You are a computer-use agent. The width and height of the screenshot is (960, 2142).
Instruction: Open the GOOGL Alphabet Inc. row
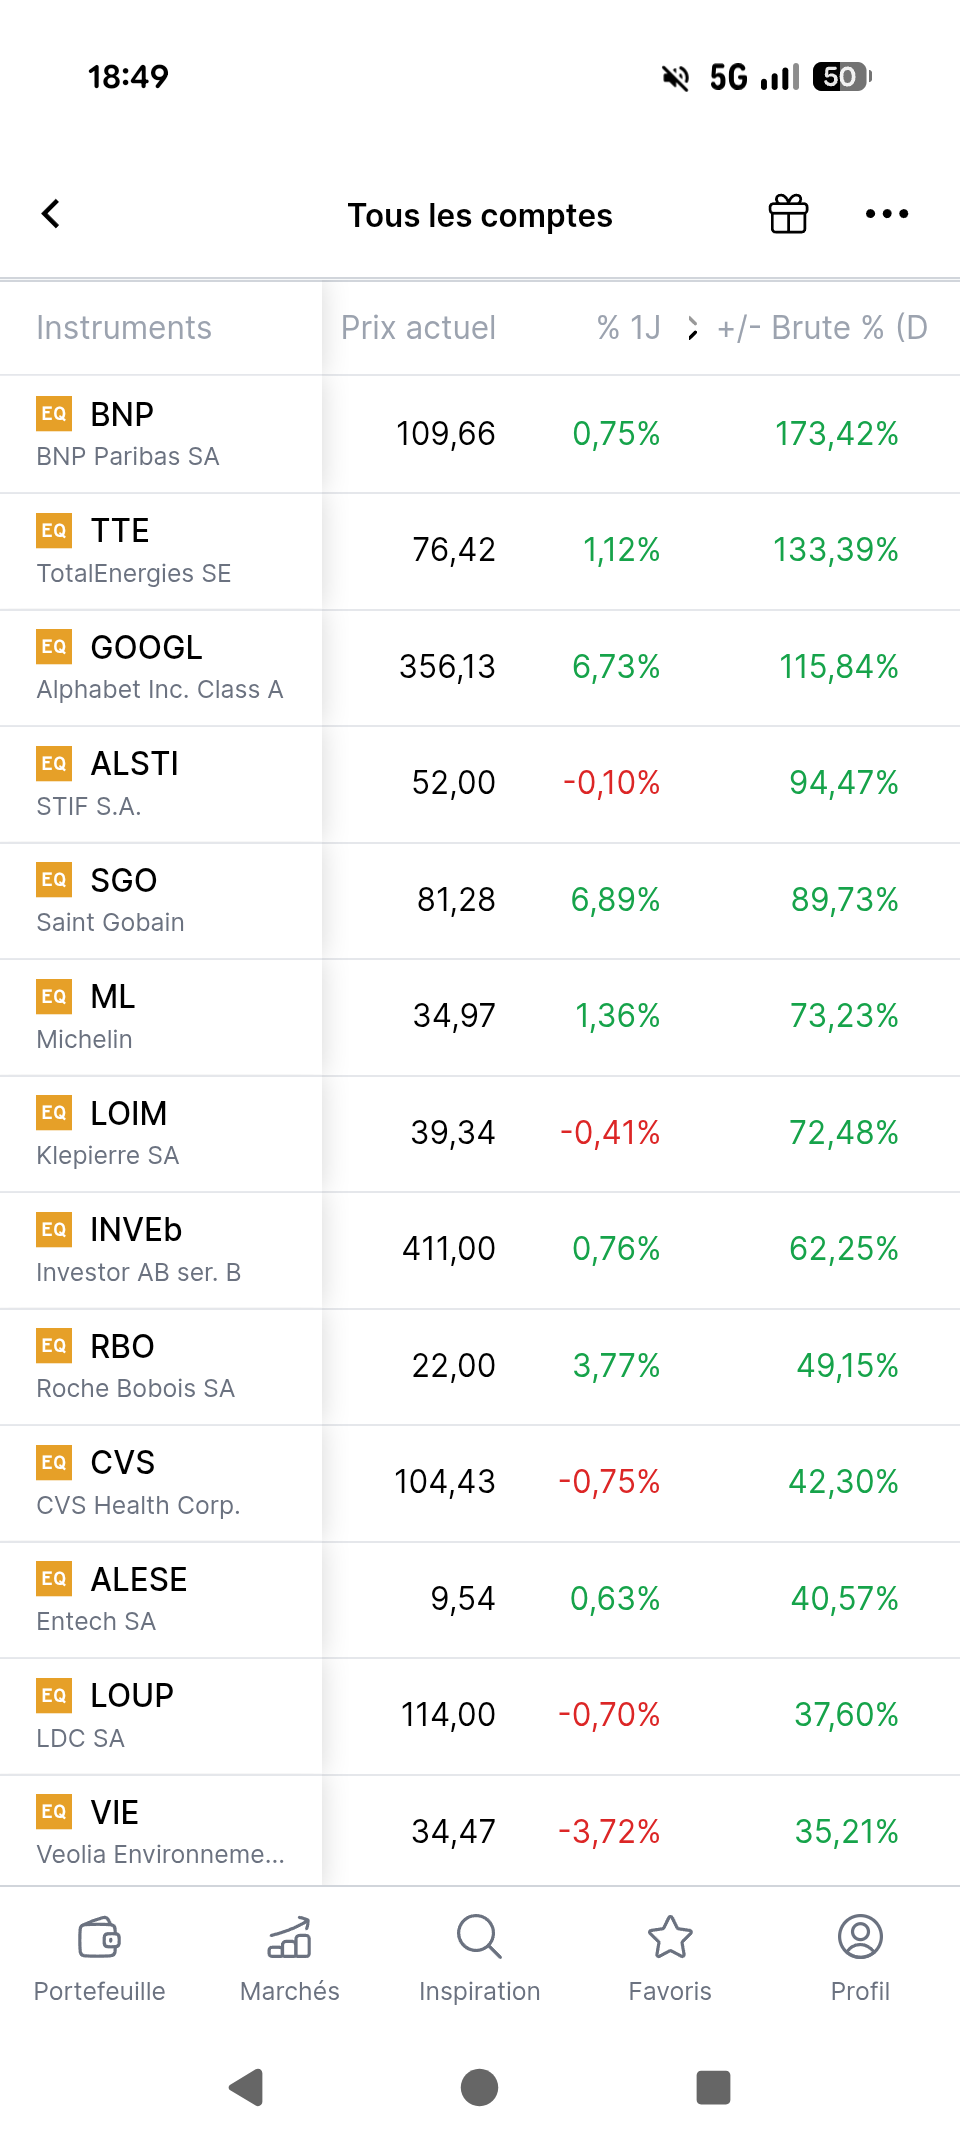click(480, 667)
